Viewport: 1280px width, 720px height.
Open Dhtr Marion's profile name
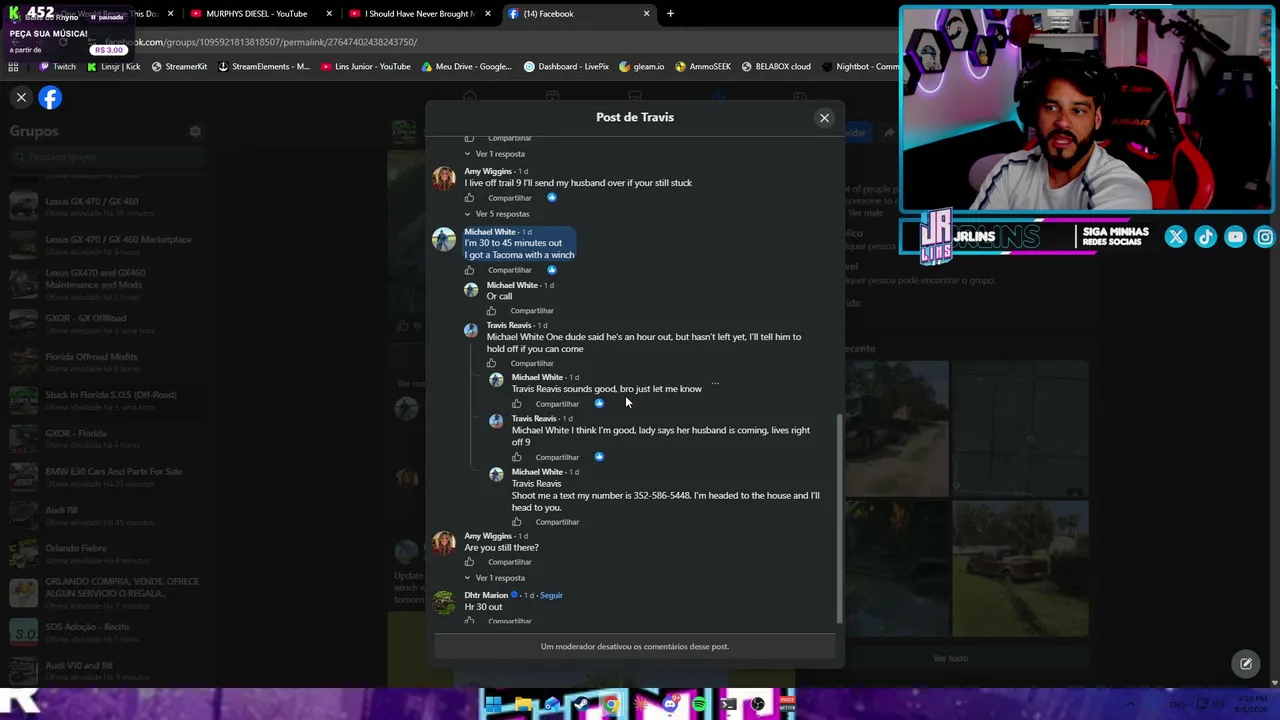point(486,595)
